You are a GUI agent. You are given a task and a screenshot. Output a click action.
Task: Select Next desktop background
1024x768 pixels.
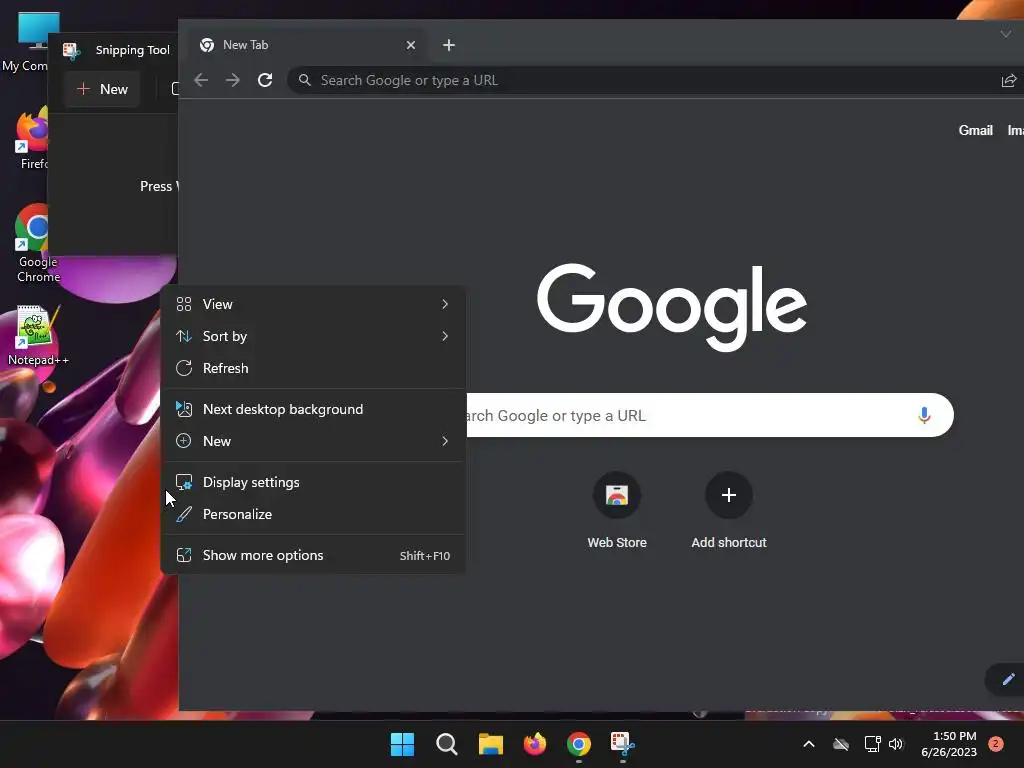point(313,409)
